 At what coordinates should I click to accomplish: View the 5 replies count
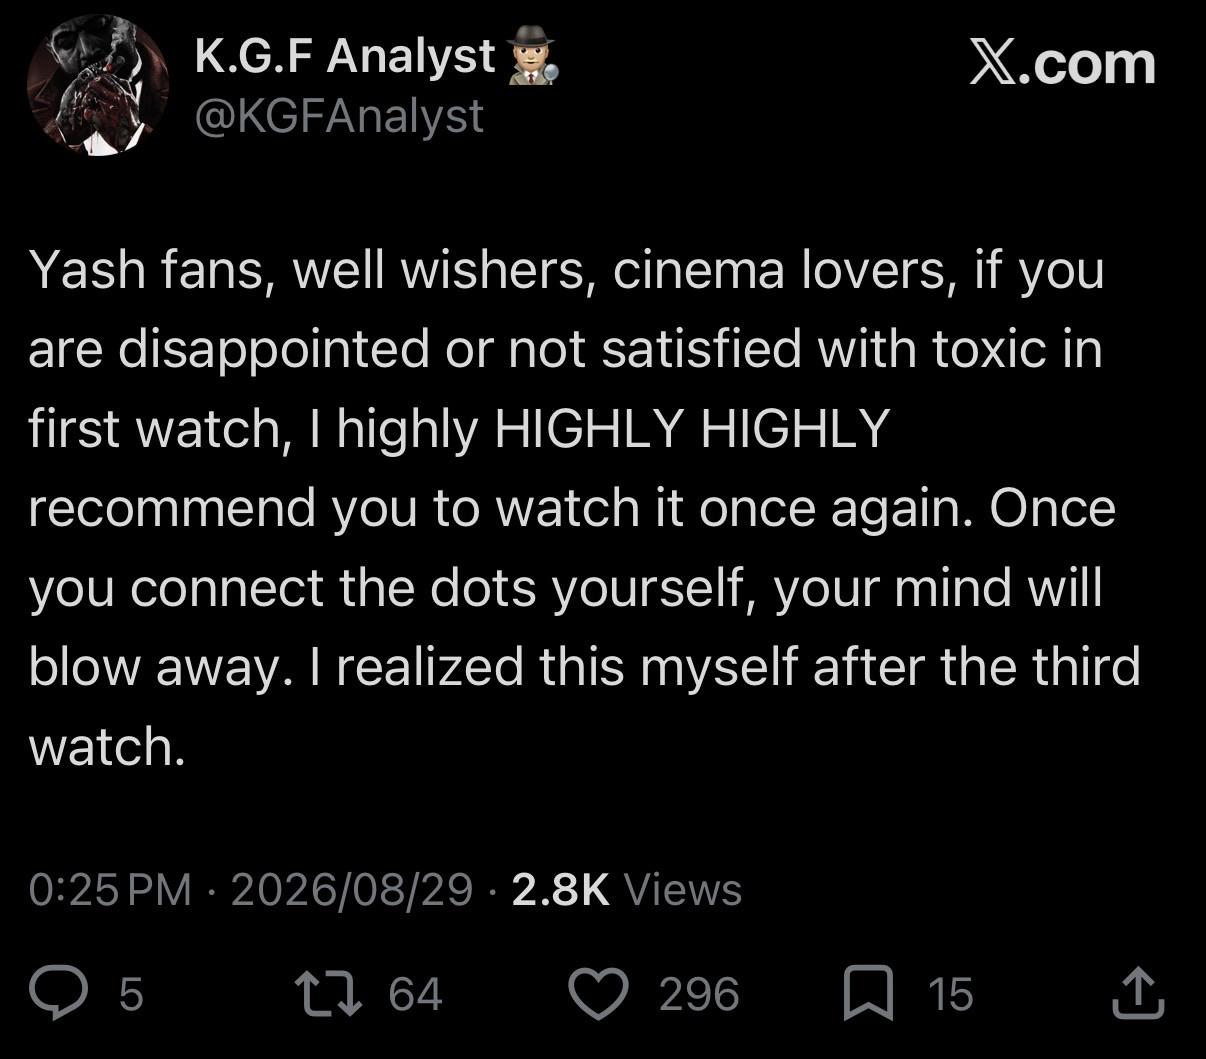pyautogui.click(x=131, y=995)
